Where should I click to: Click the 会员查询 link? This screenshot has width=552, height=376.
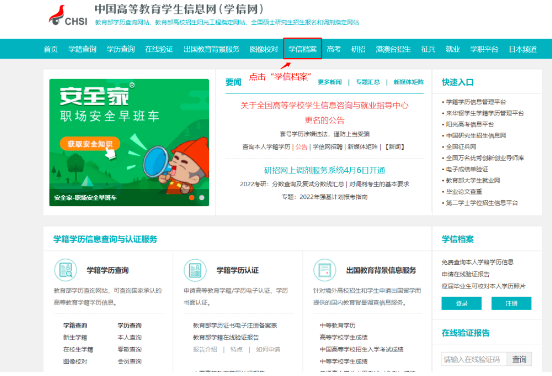coord(130,361)
